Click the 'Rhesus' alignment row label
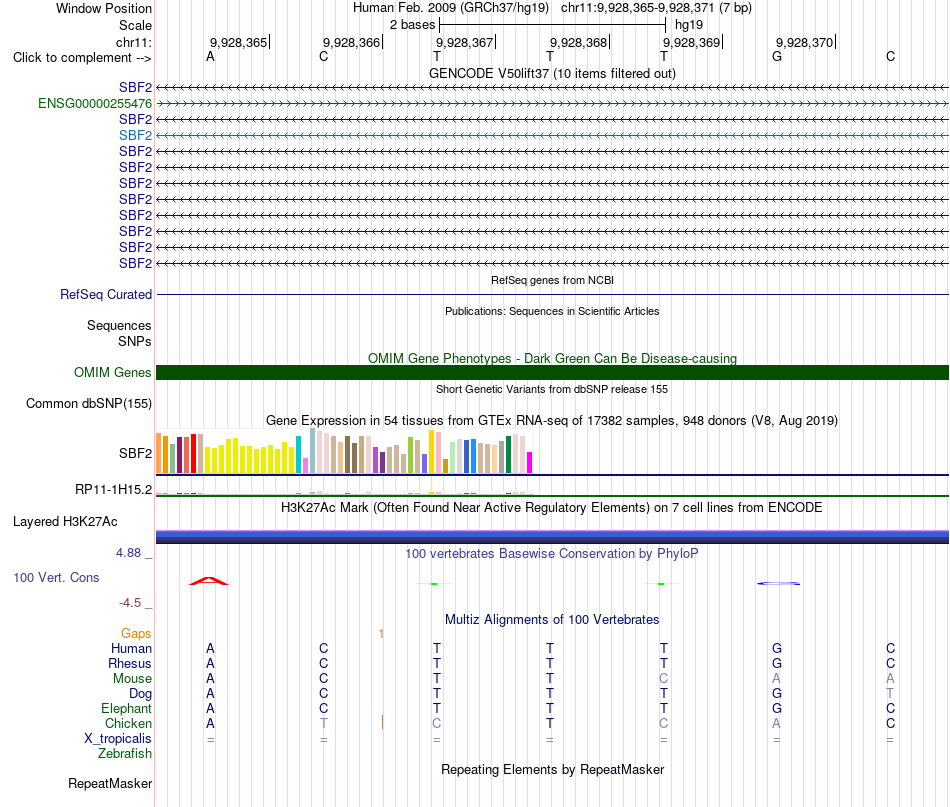The image size is (950, 807). [x=130, y=663]
